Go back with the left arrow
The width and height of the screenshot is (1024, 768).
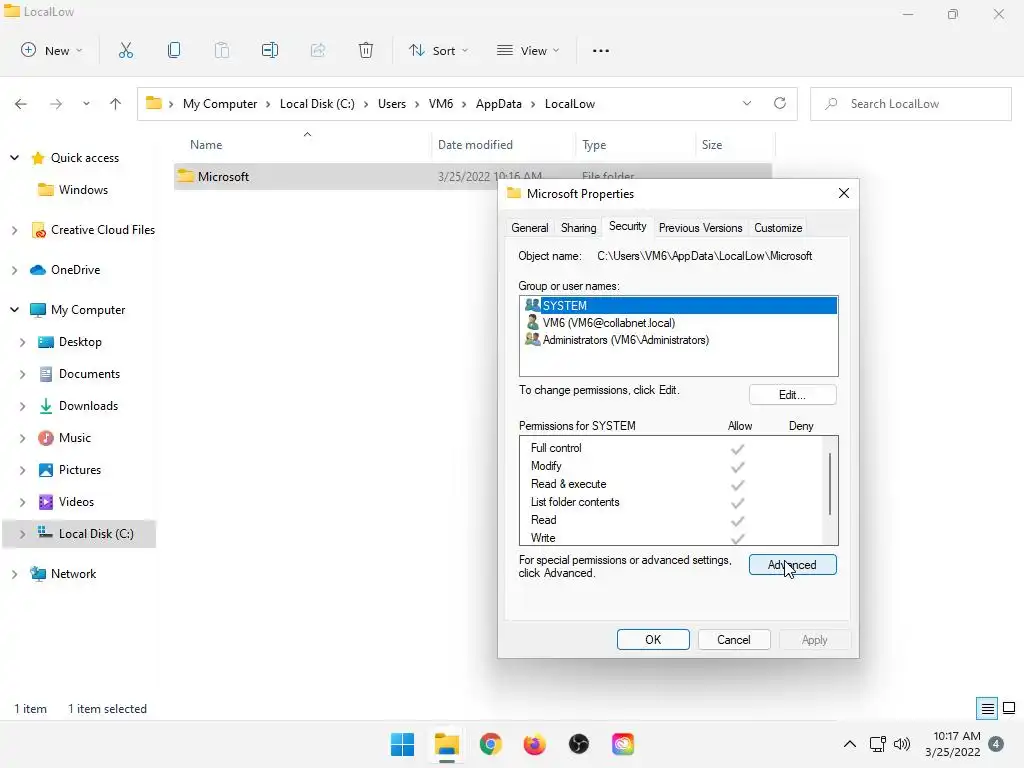coord(21,104)
